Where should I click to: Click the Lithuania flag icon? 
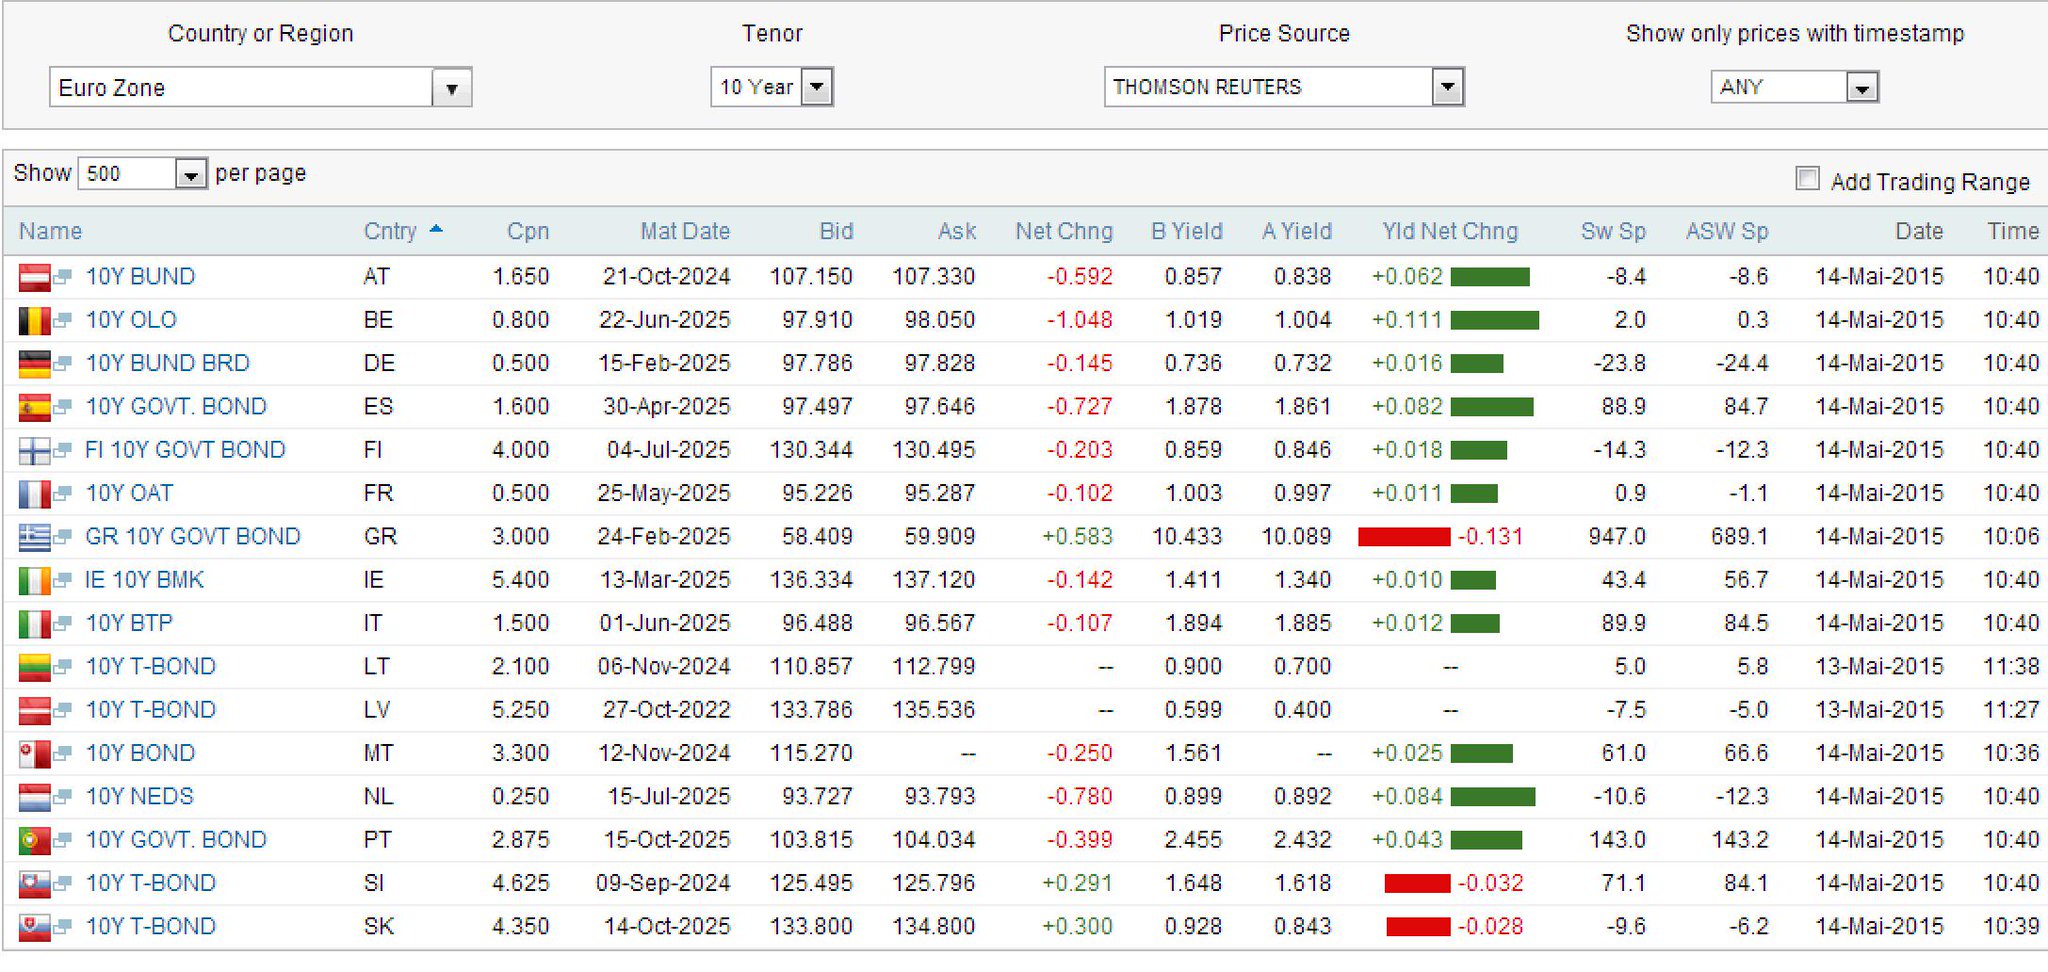coord(34,667)
